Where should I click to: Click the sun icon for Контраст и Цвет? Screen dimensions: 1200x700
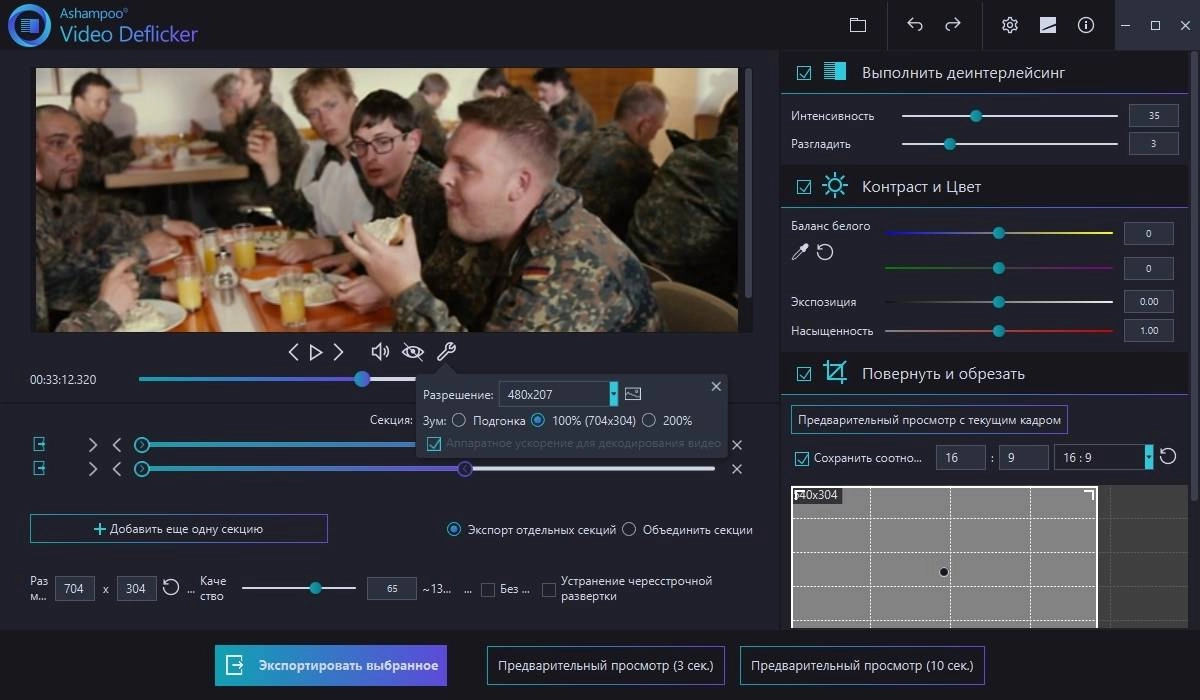pyautogui.click(x=835, y=186)
